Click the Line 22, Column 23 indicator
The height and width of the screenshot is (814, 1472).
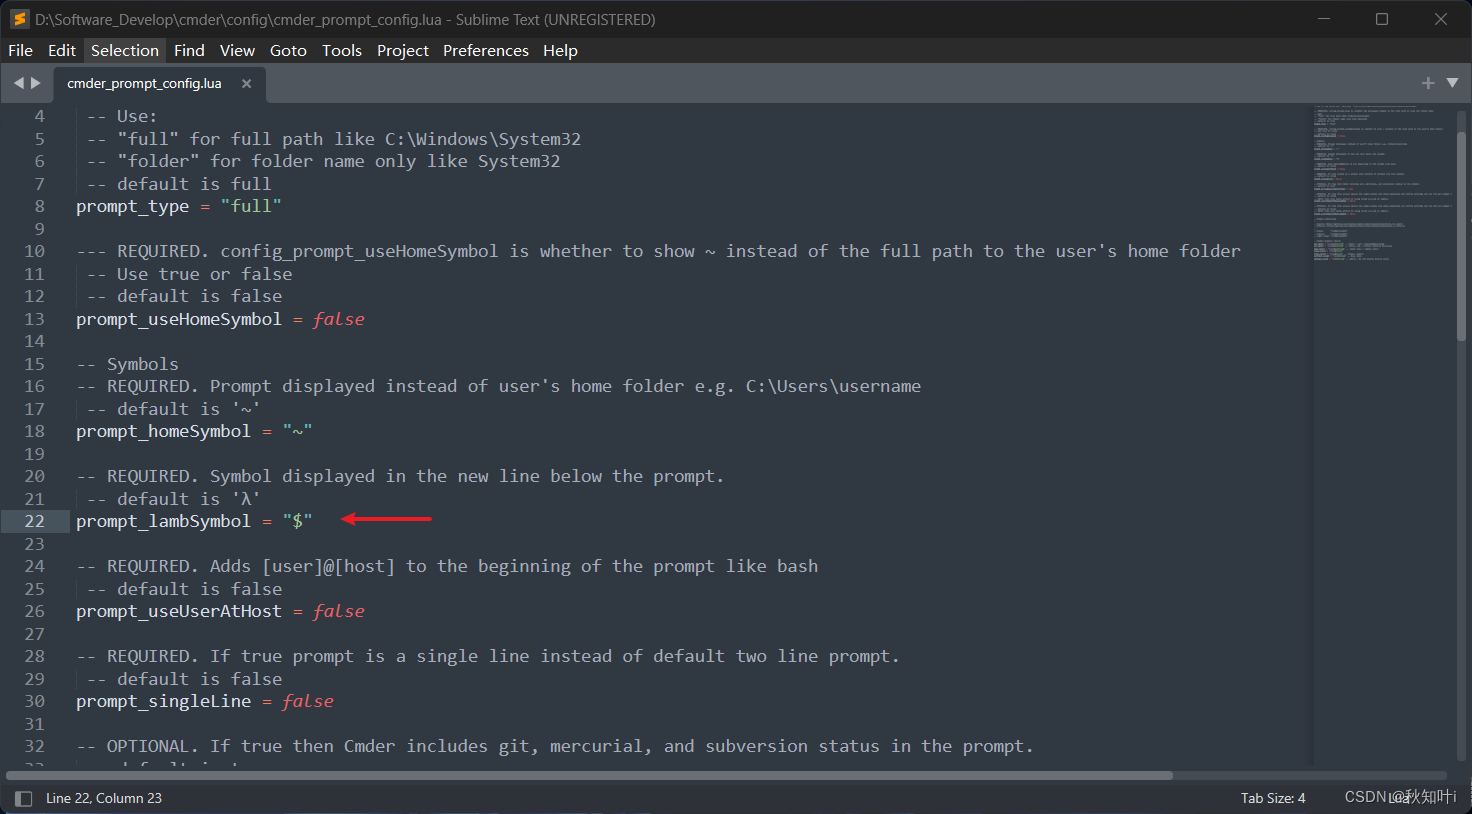pyautogui.click(x=103, y=797)
